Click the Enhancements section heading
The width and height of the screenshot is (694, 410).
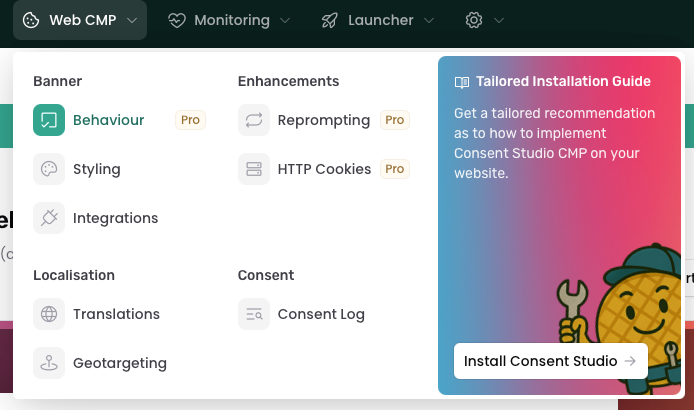[289, 81]
